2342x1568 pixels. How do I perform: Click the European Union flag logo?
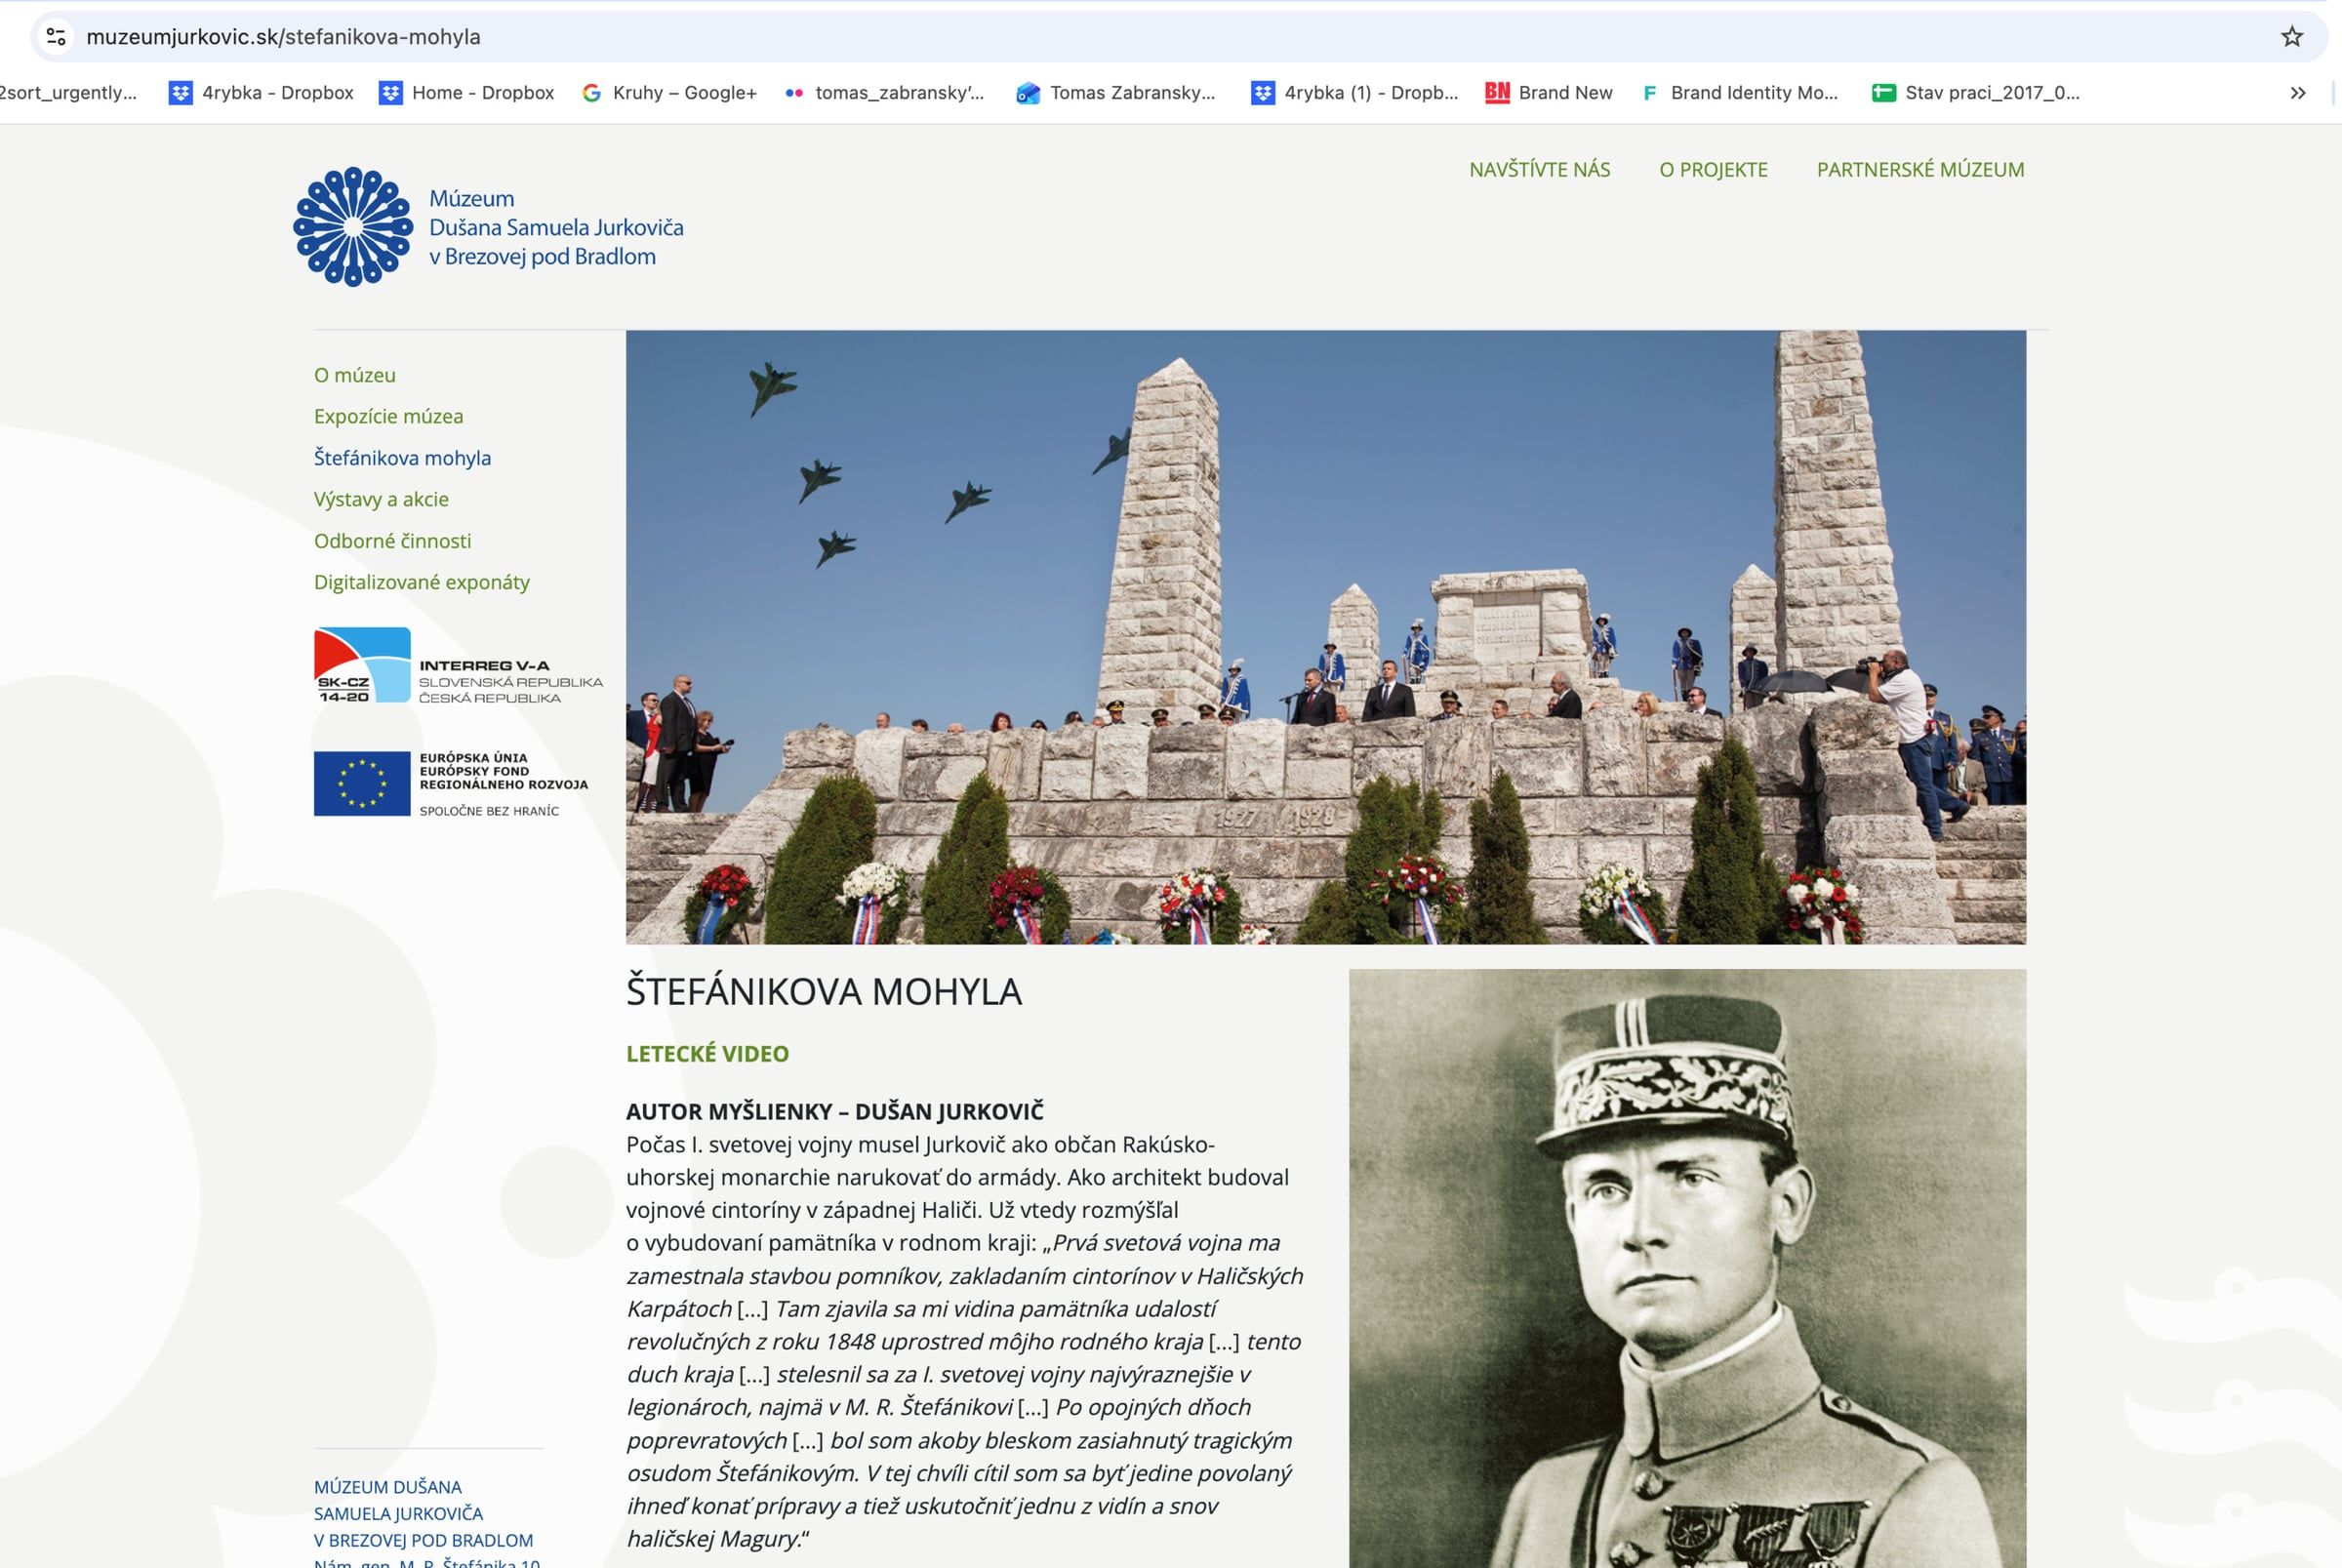452,784
